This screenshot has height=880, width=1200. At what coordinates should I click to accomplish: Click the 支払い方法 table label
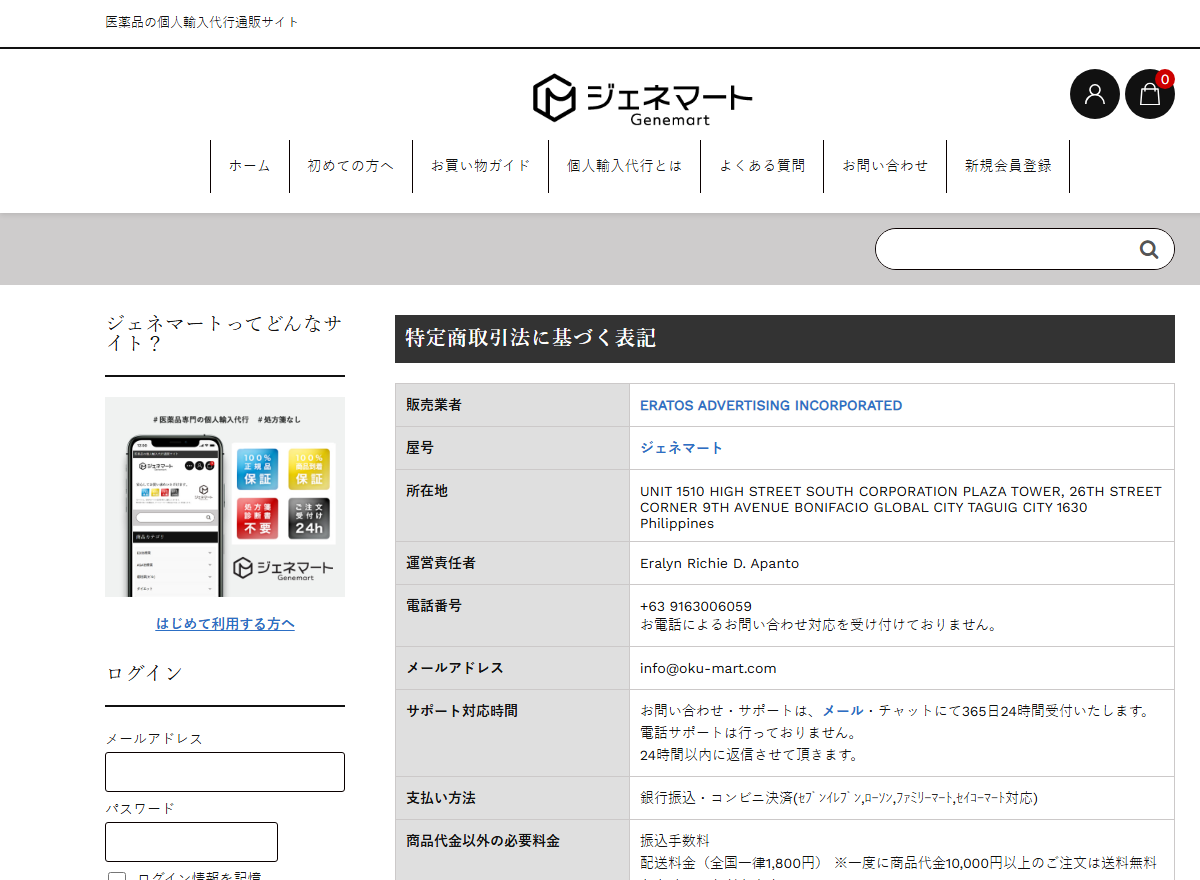[441, 798]
